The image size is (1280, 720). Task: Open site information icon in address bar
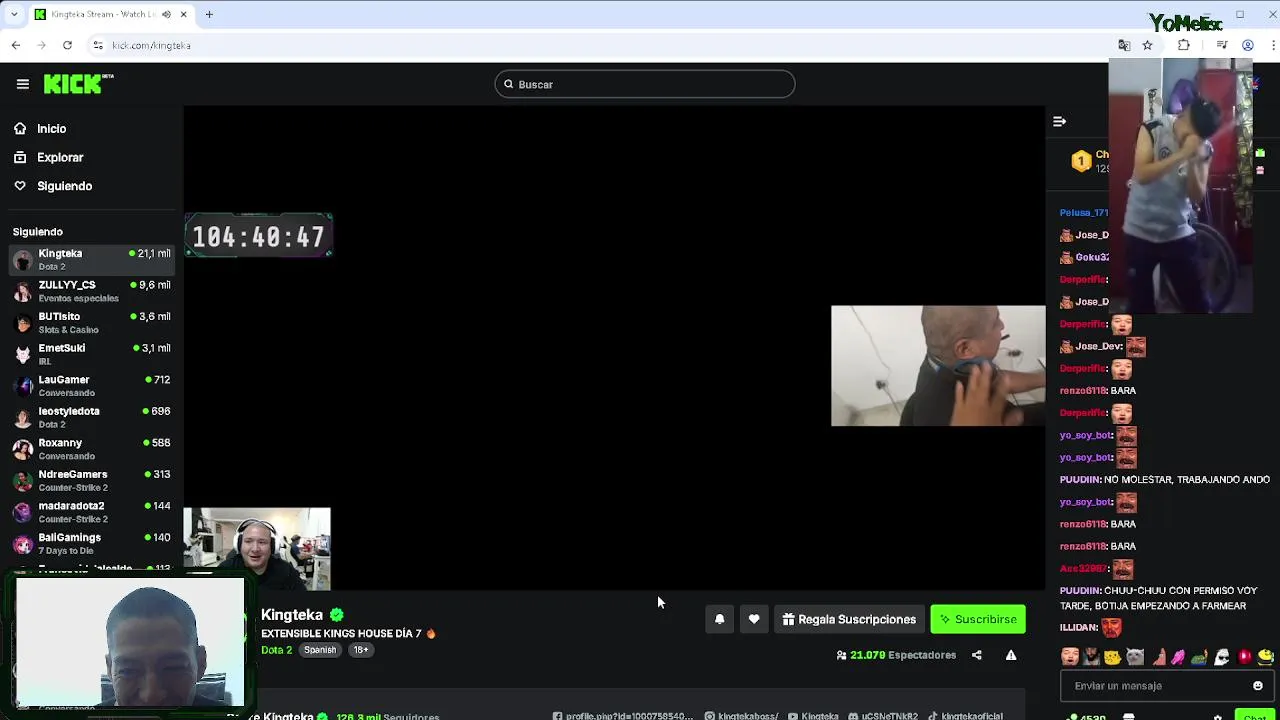pyautogui.click(x=98, y=45)
